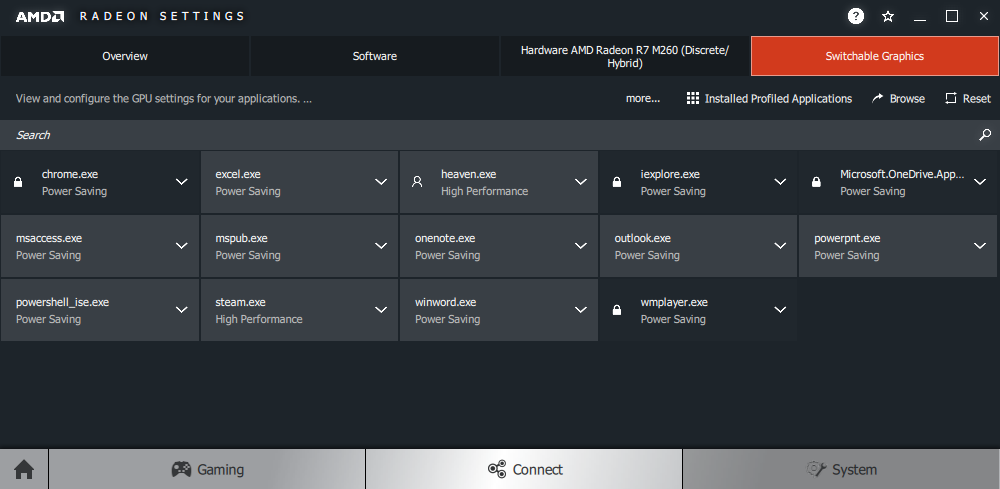1000x489 pixels.
Task: Expand the excel.exe power mode dropdown
Action: 381,182
